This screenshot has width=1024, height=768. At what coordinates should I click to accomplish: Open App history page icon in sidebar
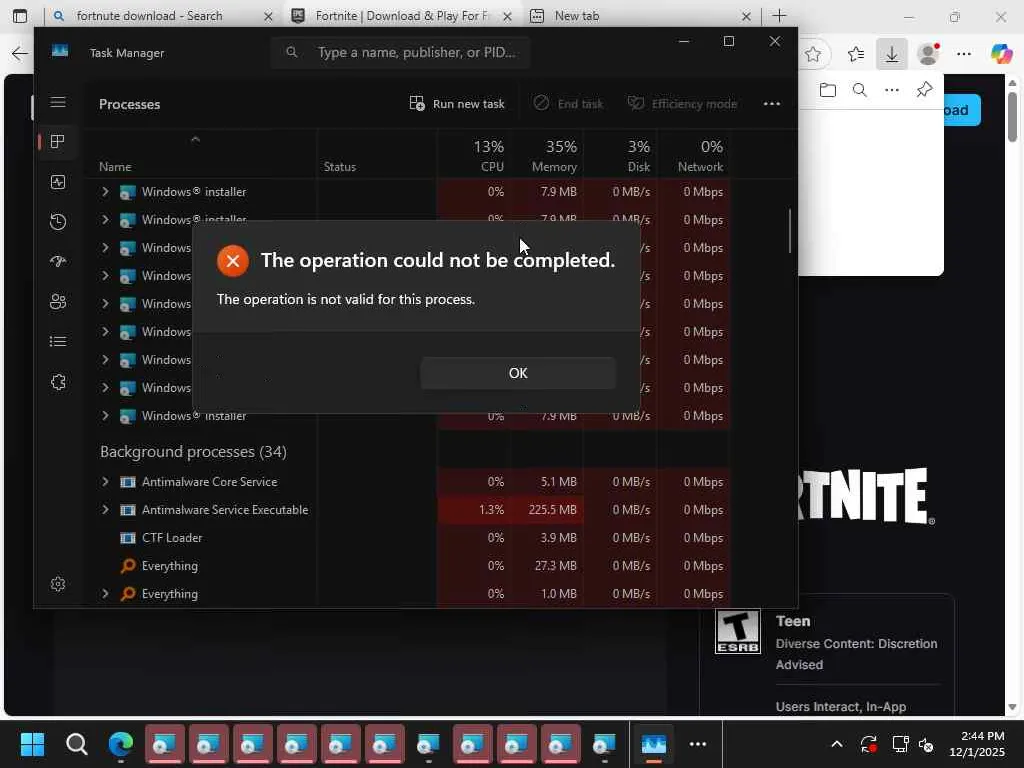click(x=58, y=222)
